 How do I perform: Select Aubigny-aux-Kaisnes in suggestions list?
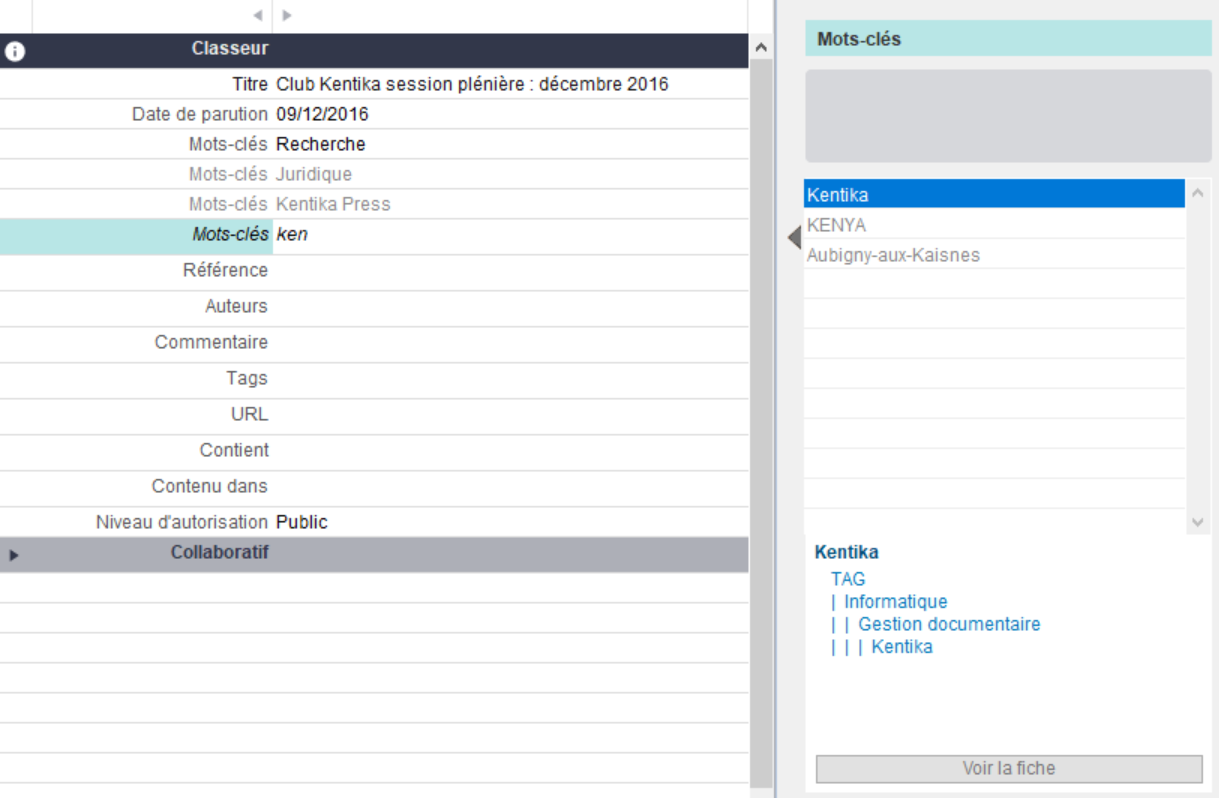click(994, 255)
